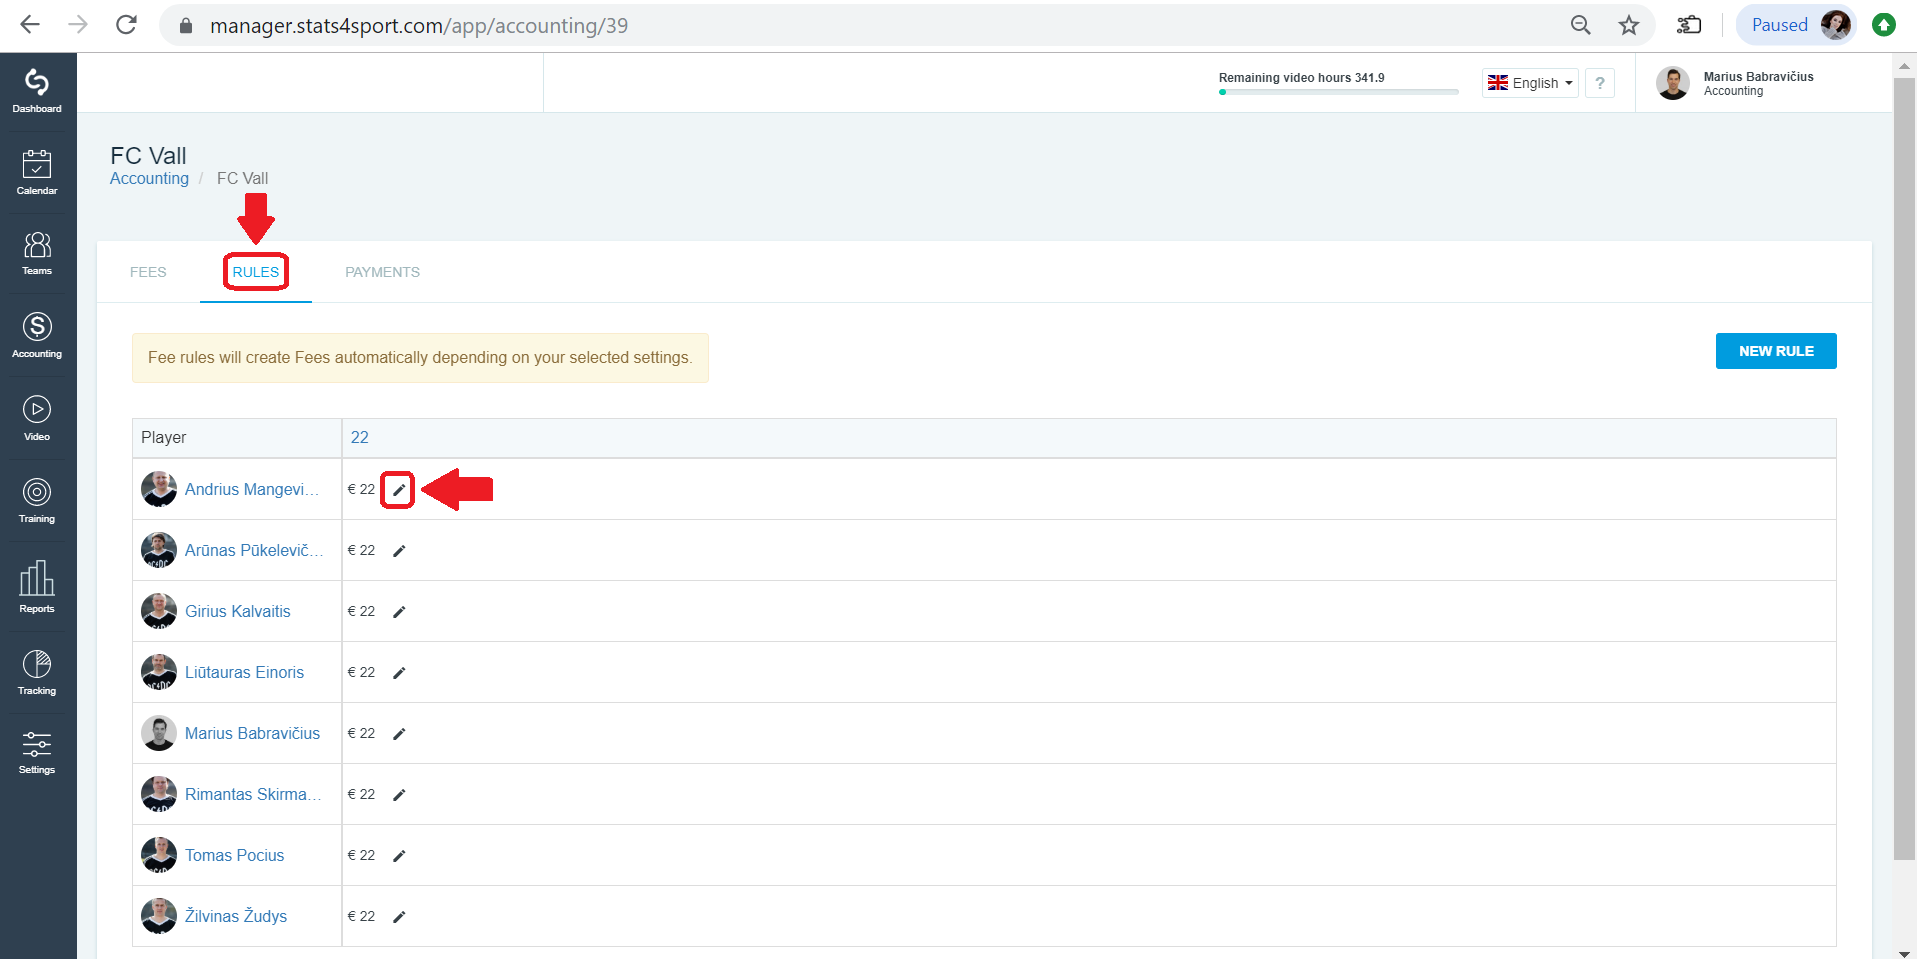The height and width of the screenshot is (959, 1917).
Task: Open Marius Babravičius user profile menu
Action: [1736, 83]
